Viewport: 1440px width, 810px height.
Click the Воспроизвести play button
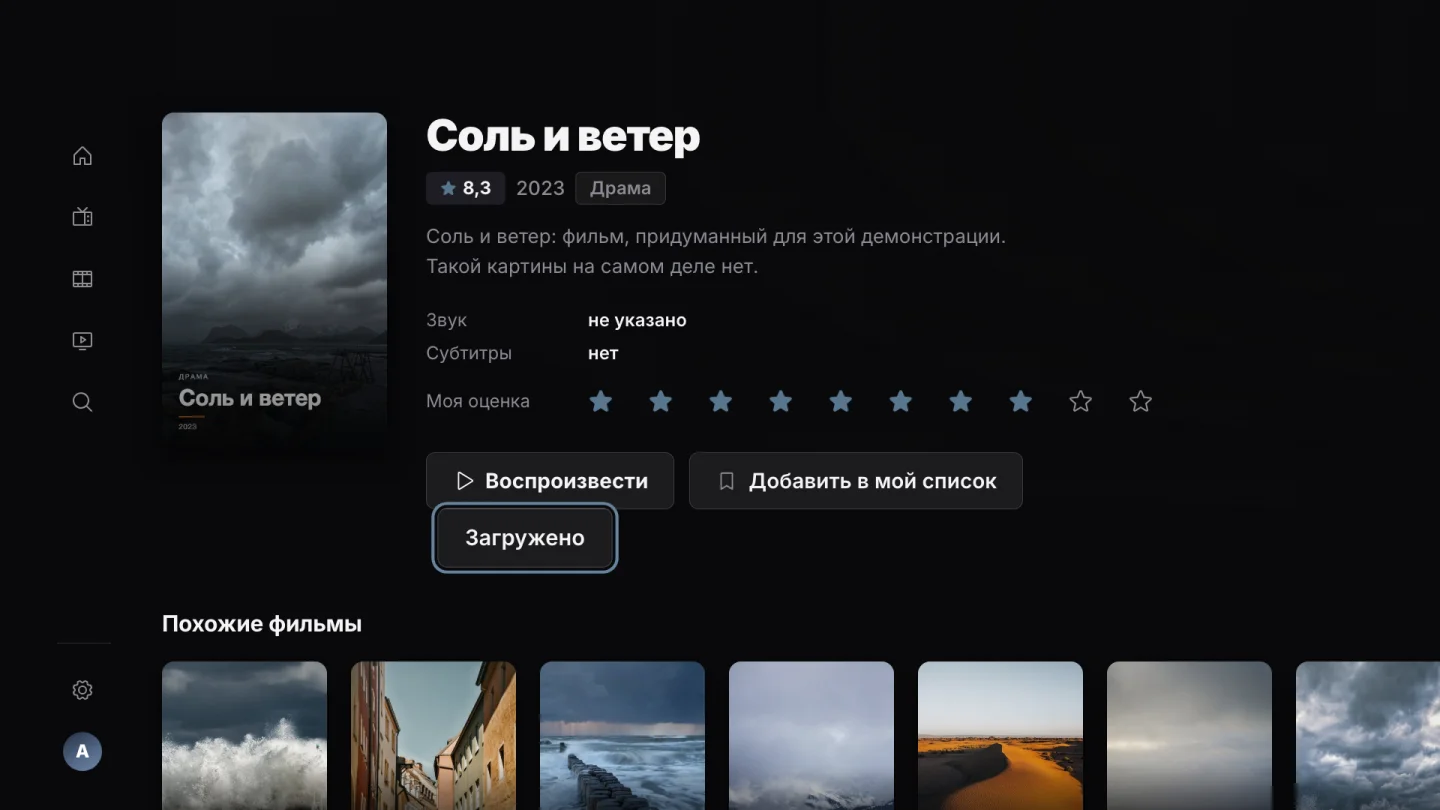coord(550,481)
